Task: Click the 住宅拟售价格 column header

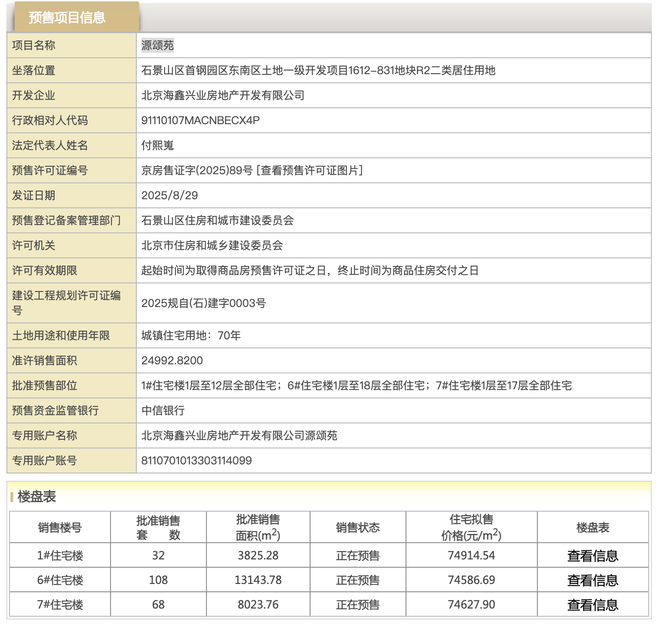Action: tap(473, 527)
